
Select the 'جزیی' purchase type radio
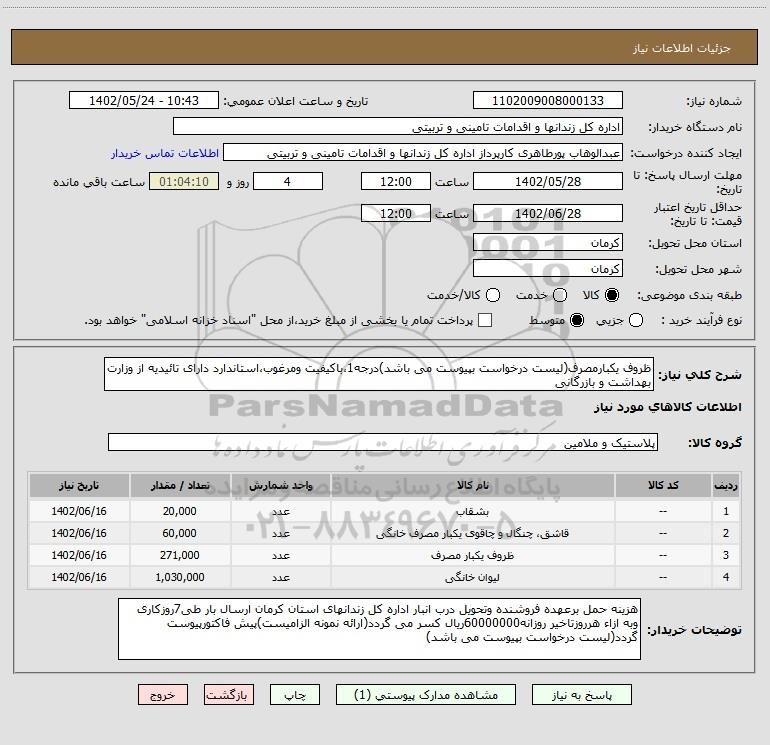coord(637,320)
